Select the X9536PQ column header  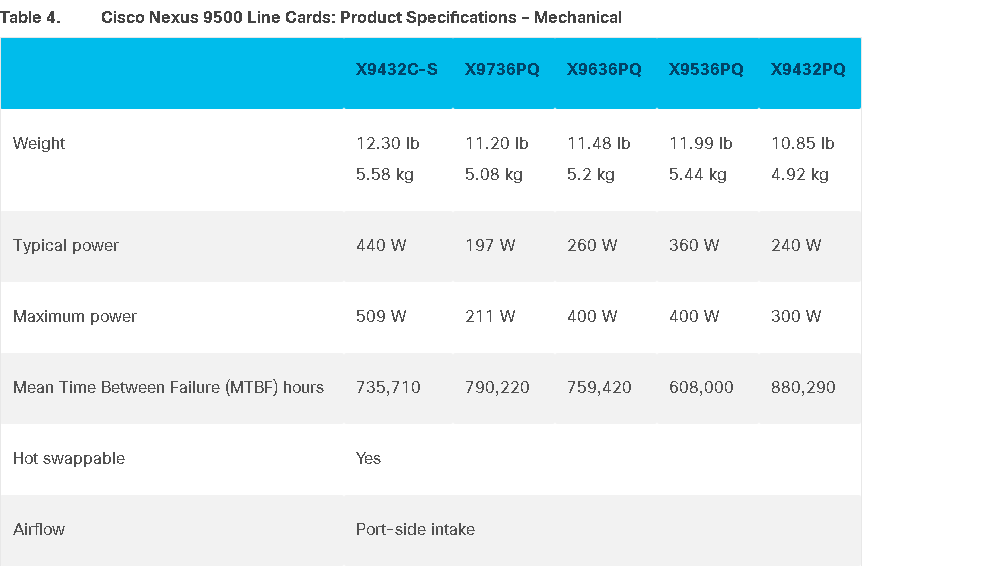(706, 69)
